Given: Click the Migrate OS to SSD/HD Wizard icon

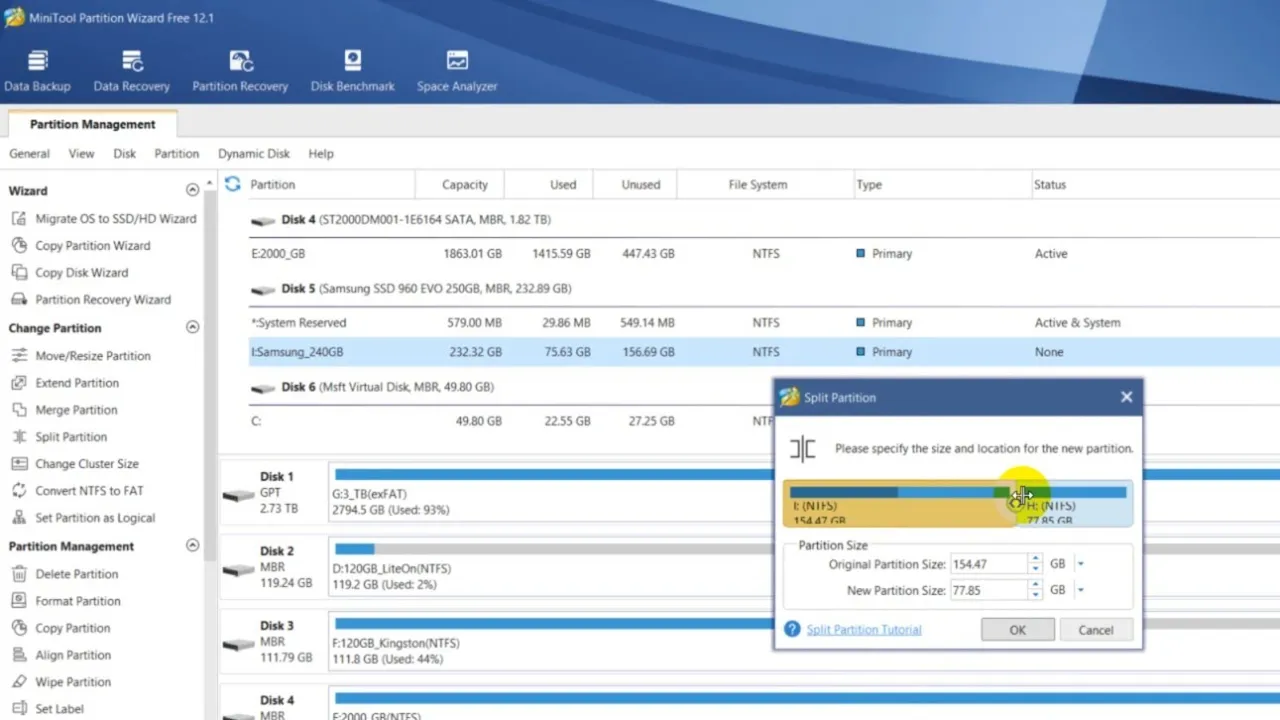Looking at the screenshot, I should pos(19,218).
